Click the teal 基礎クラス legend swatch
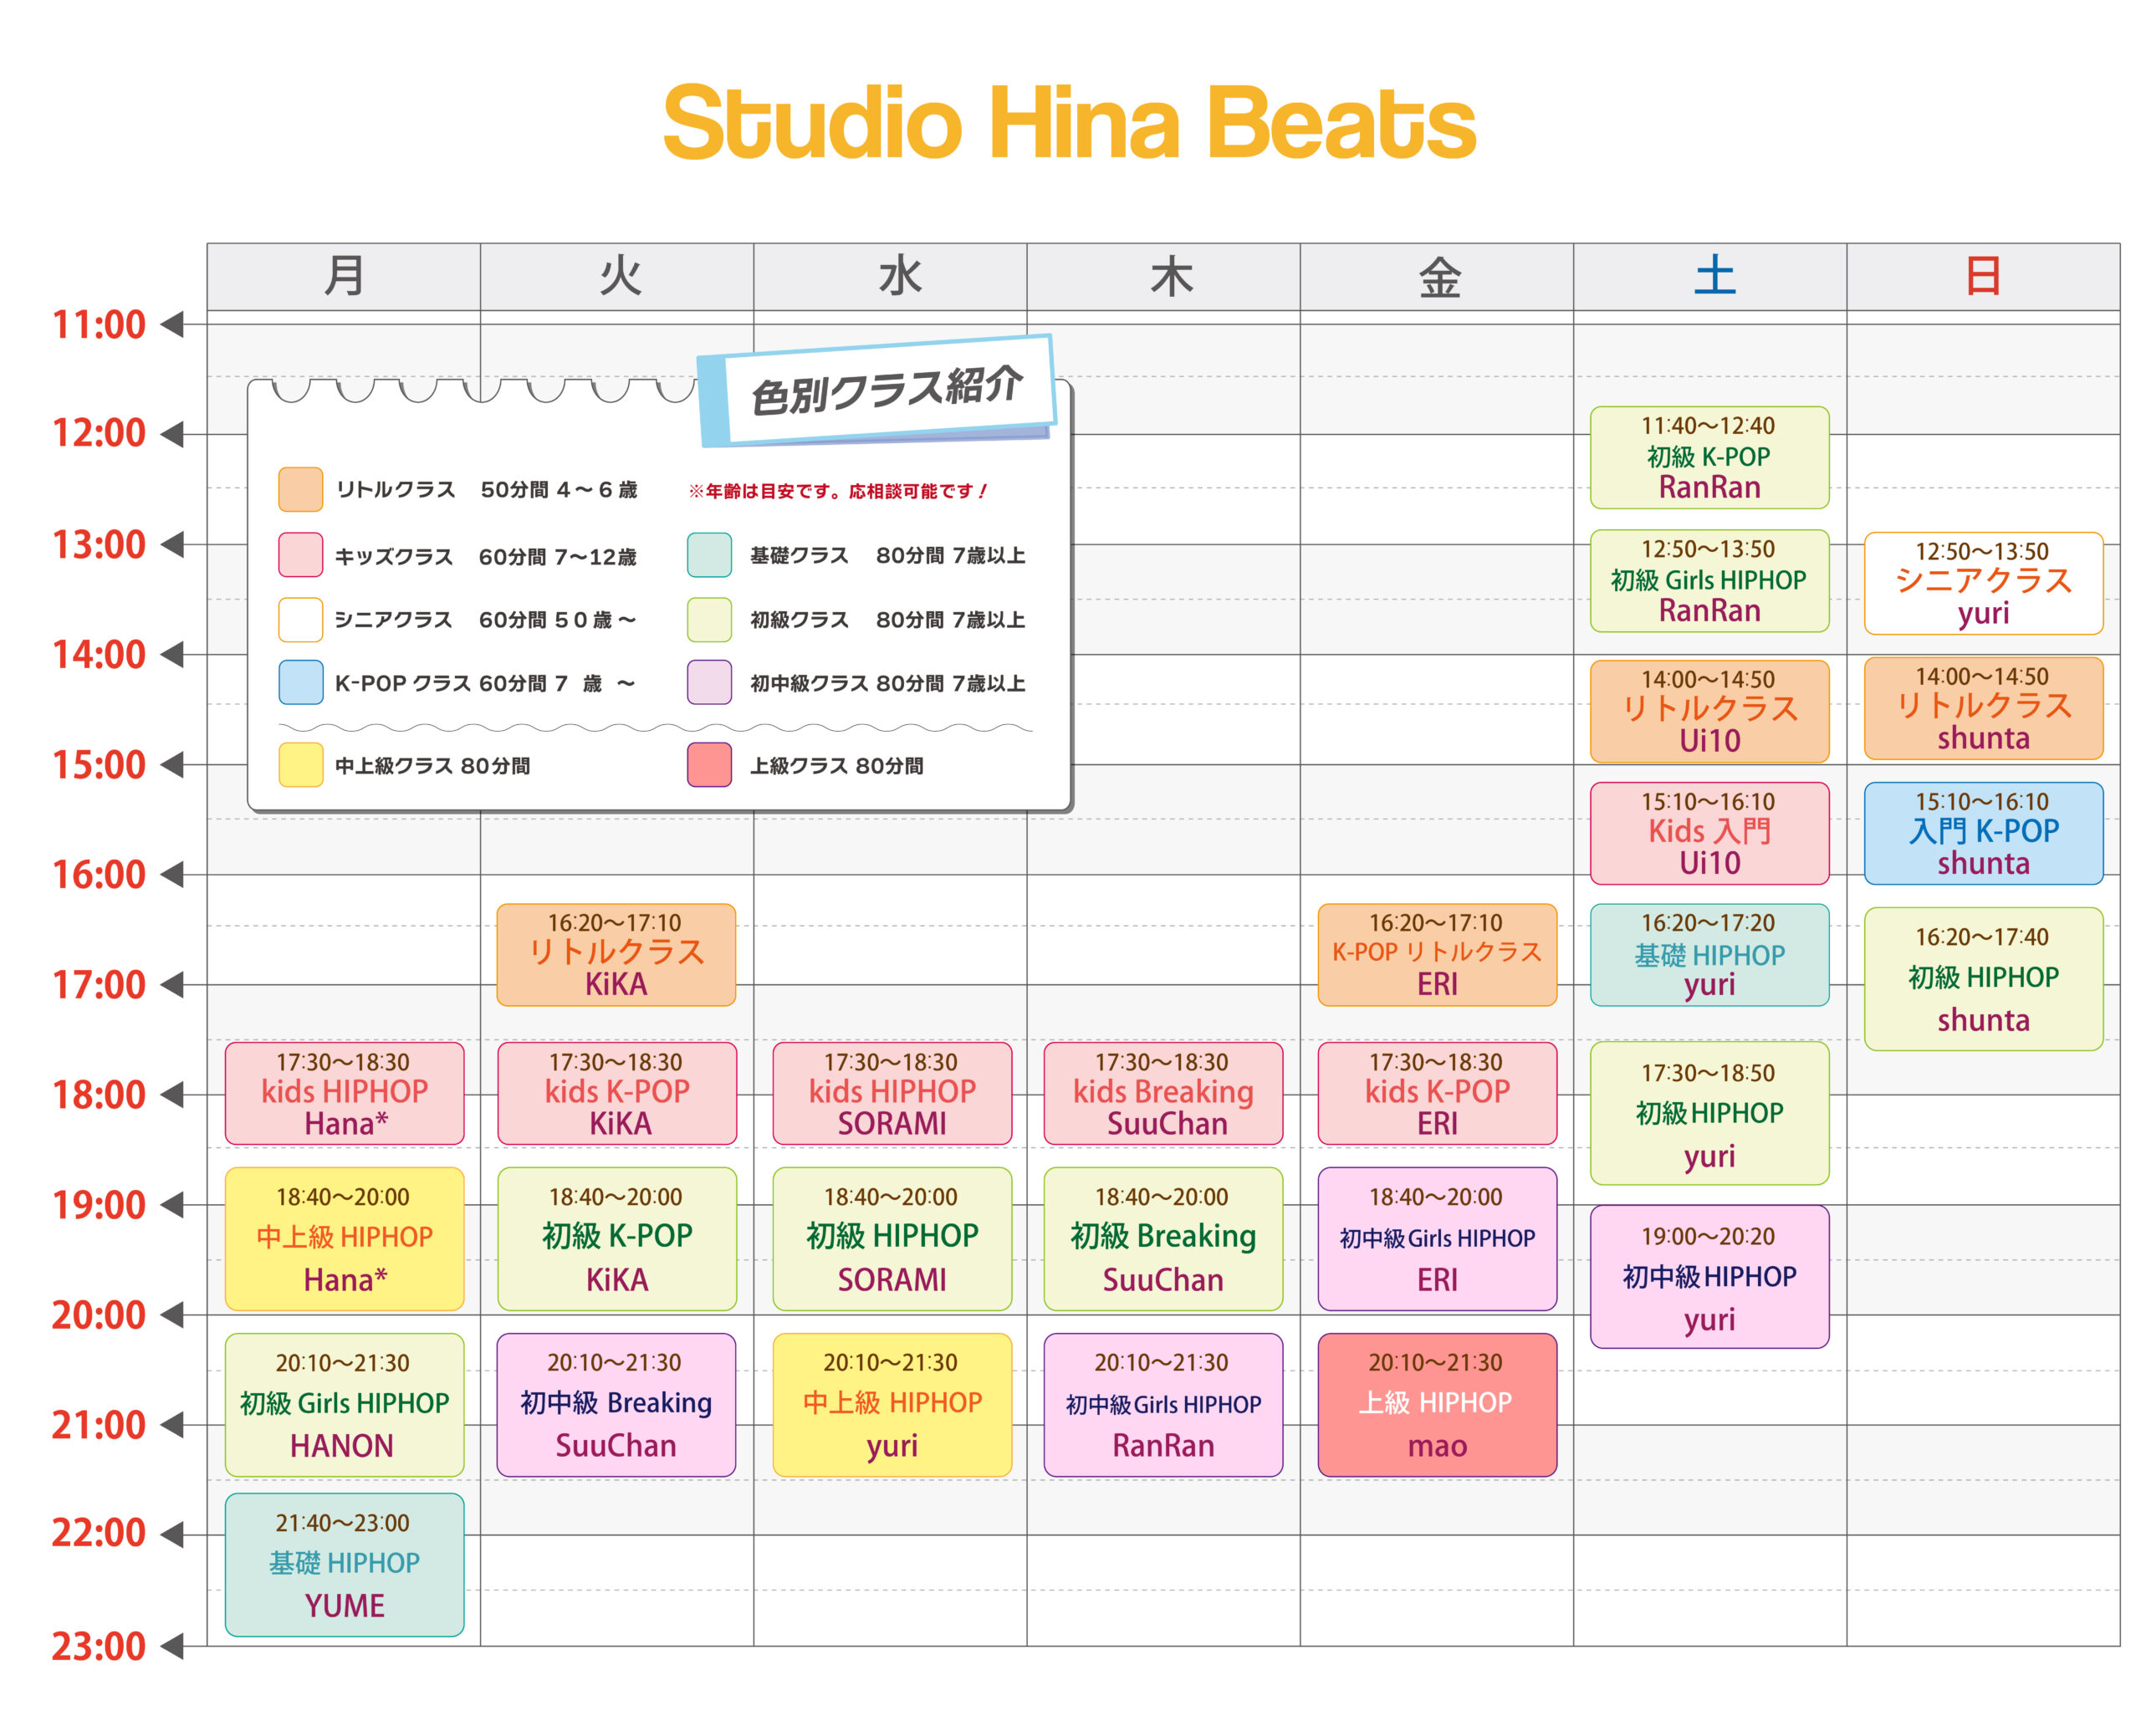 [x=709, y=555]
